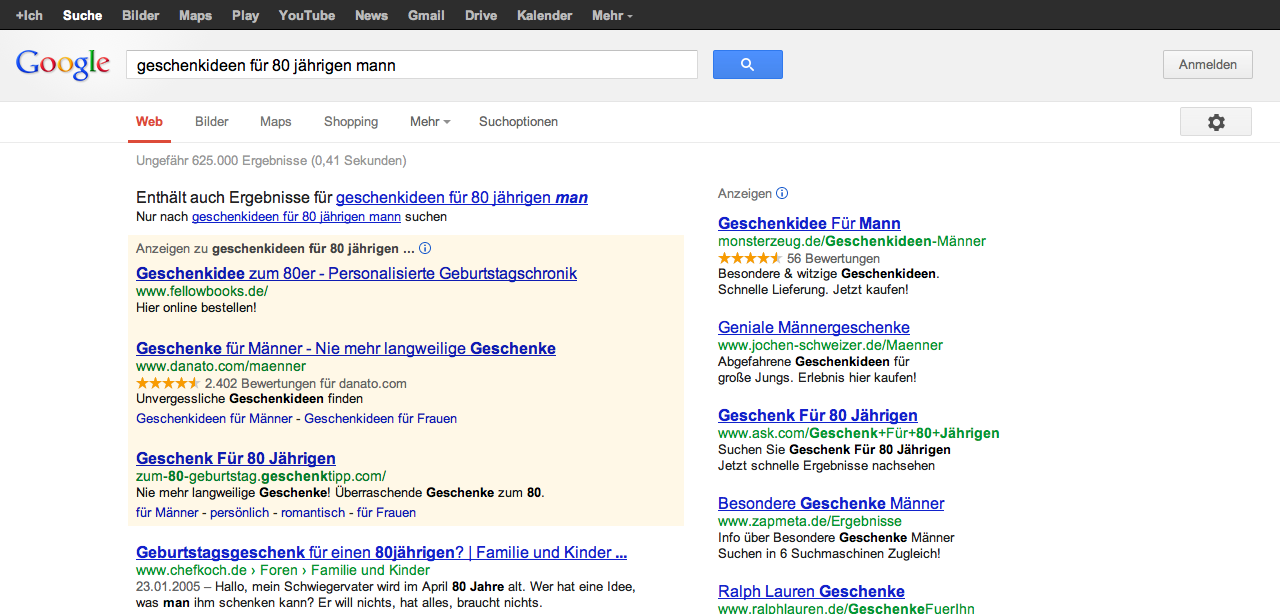Switch to the Bilder results tab

[212, 122]
